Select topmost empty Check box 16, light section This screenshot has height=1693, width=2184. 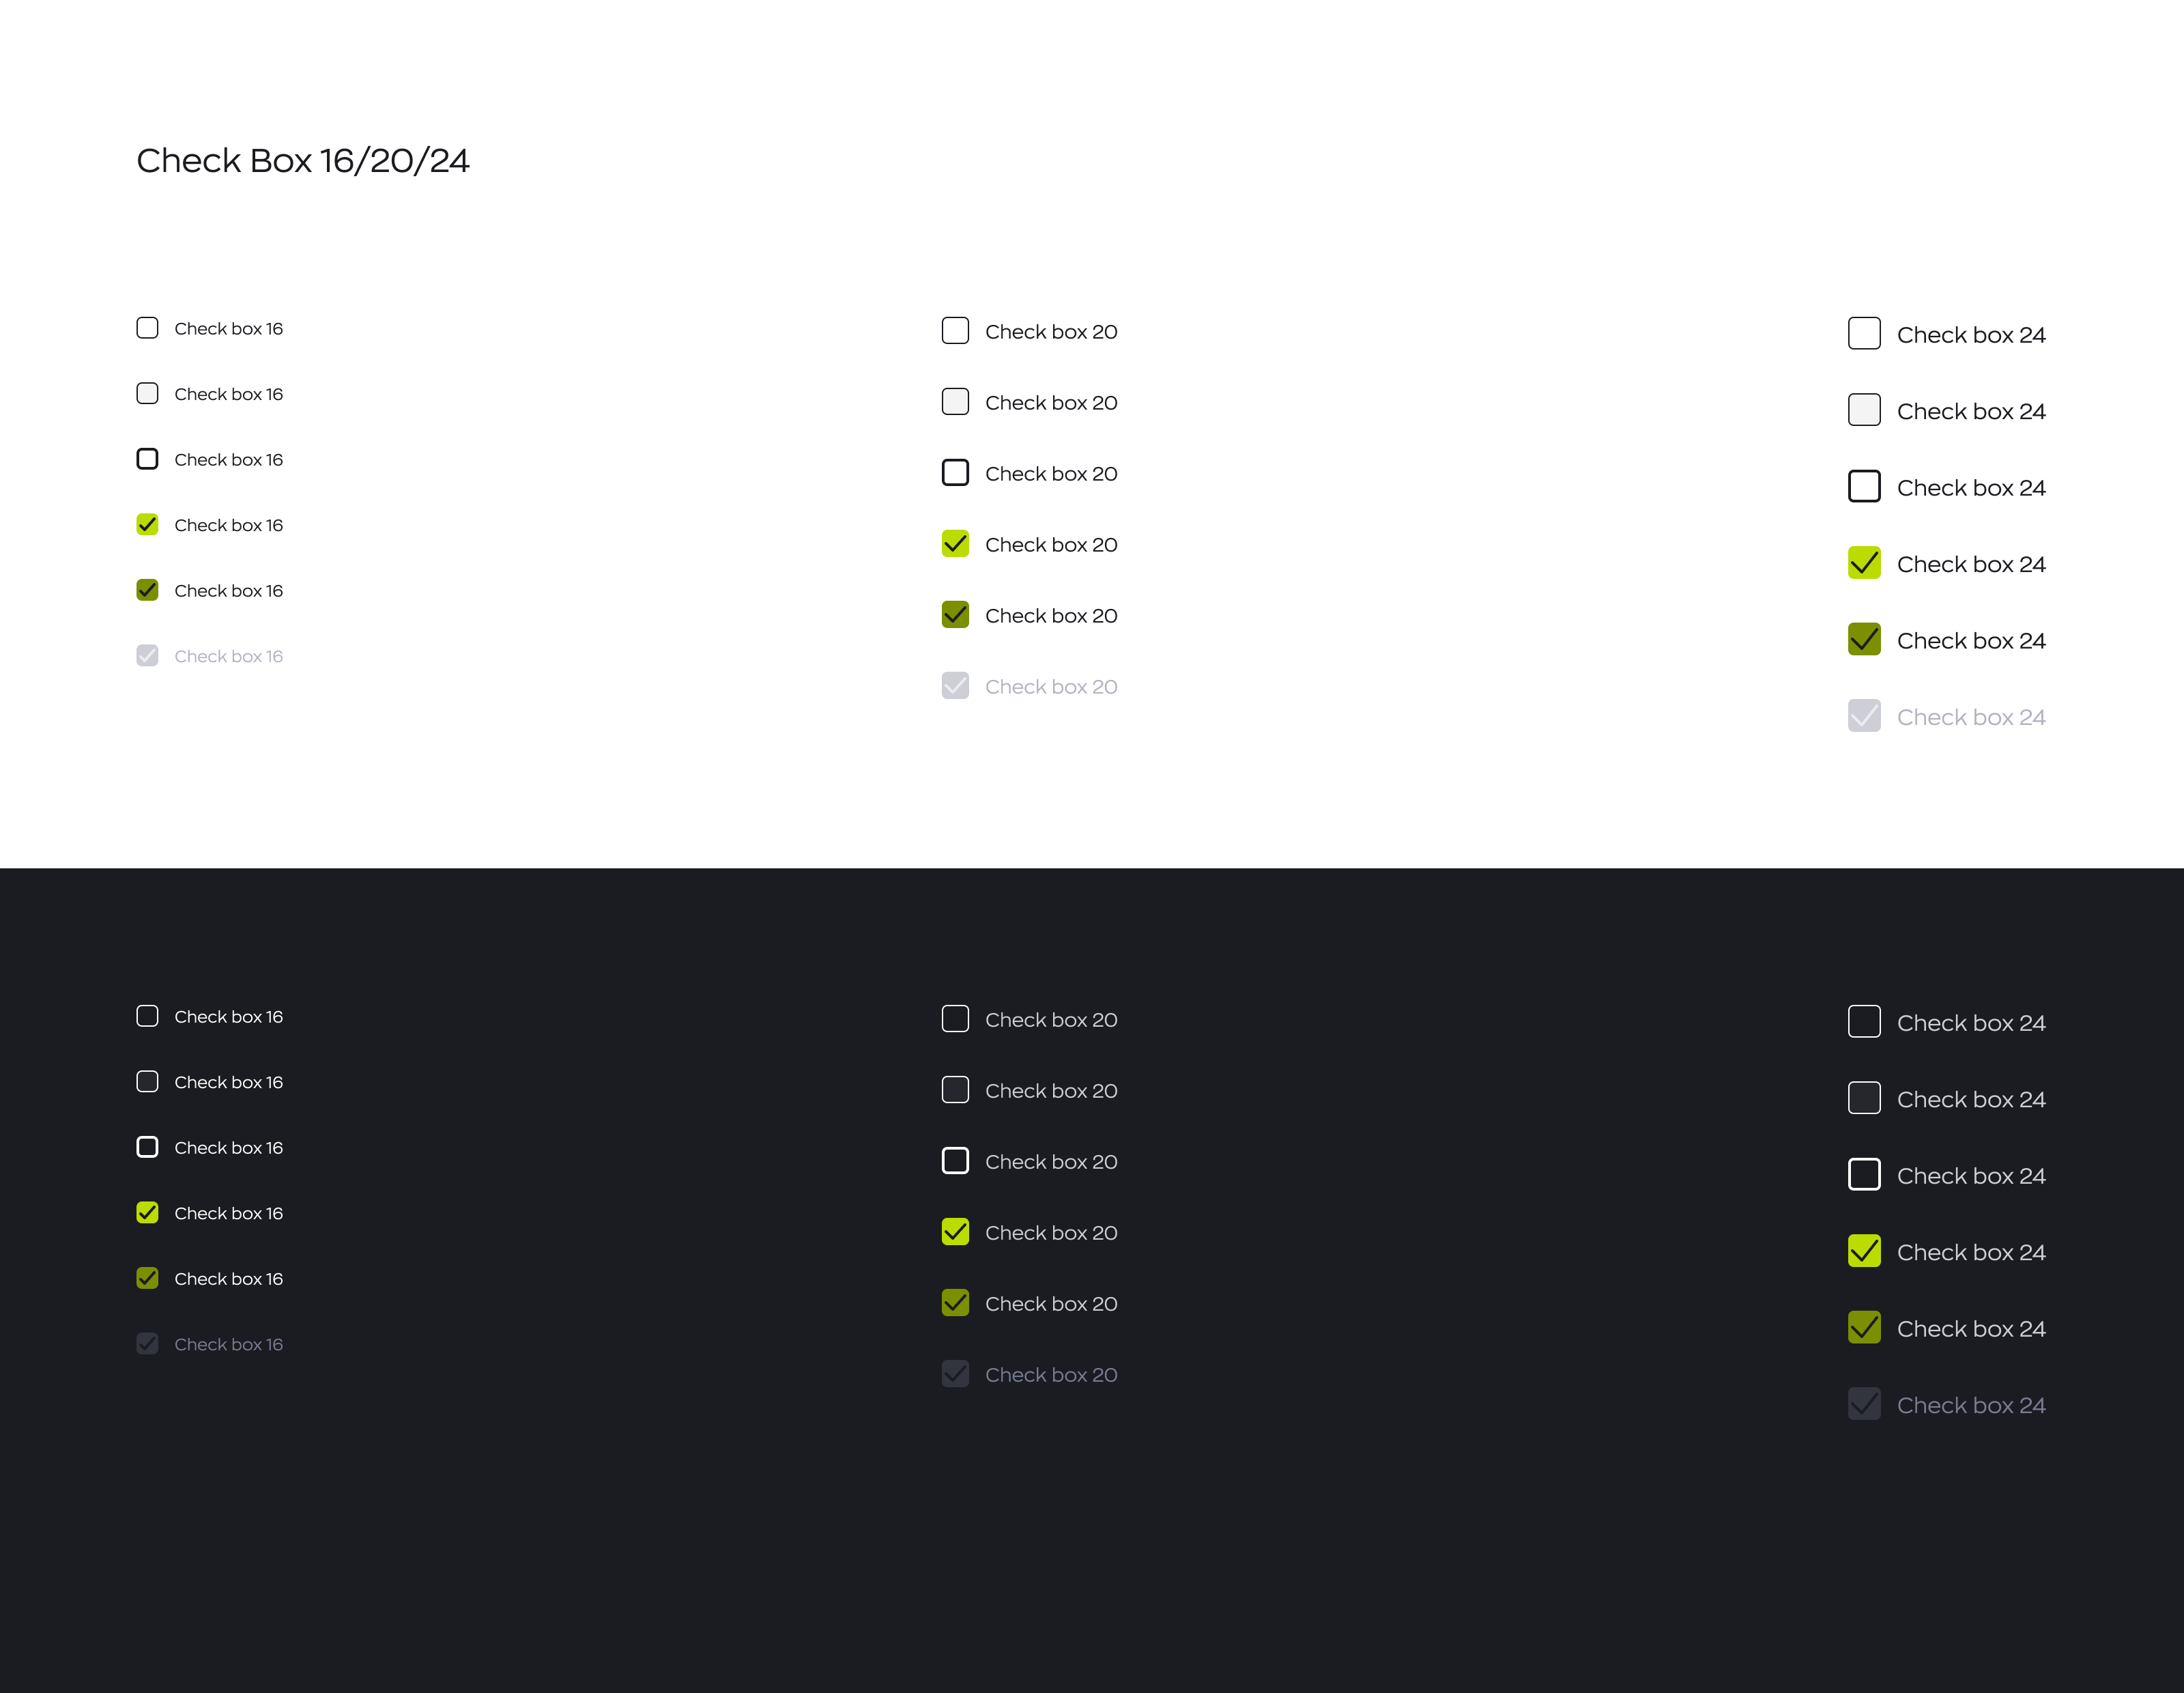click(147, 328)
